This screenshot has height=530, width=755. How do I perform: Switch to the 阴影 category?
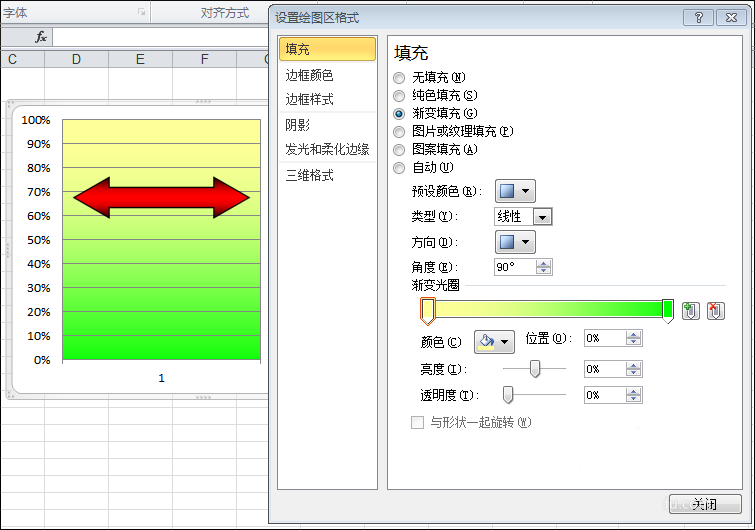tap(327, 125)
